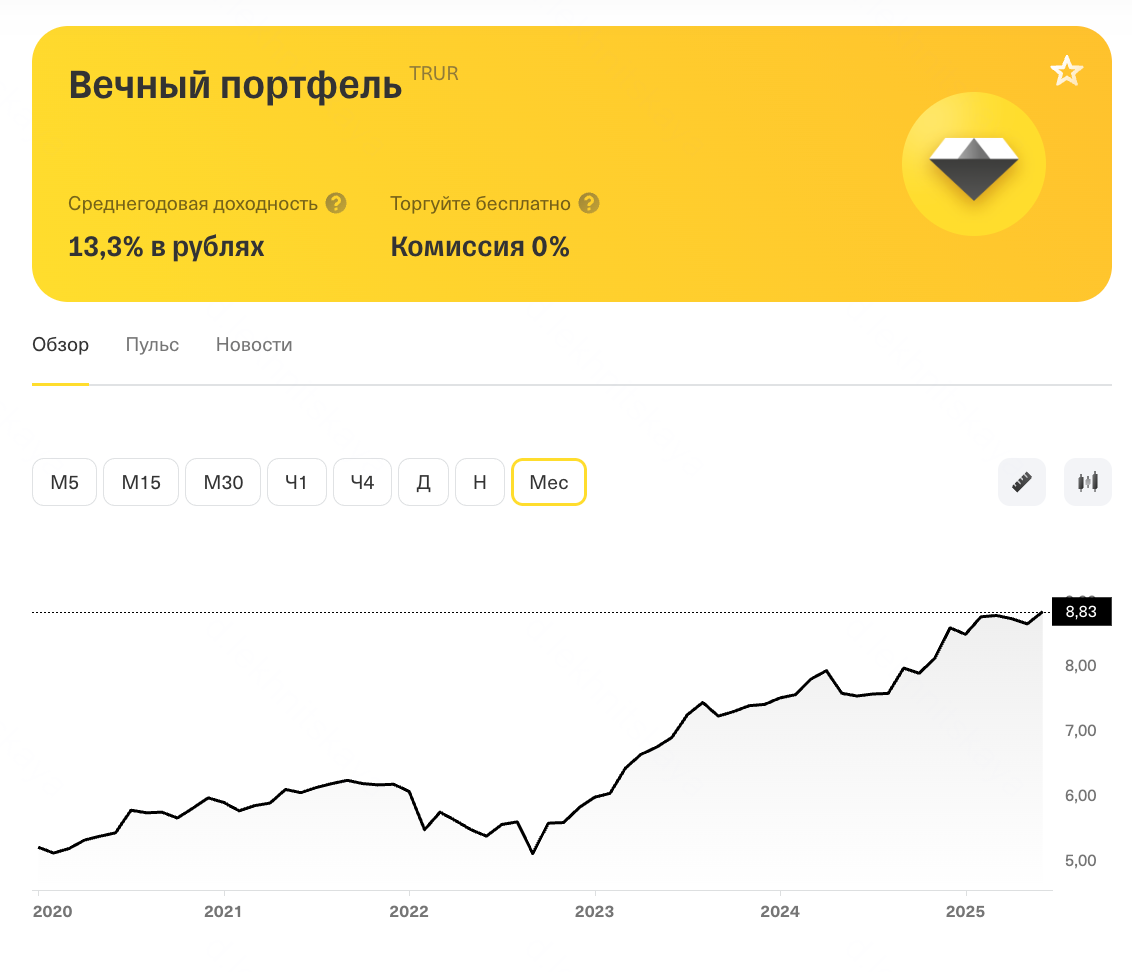Select the М5 timeframe
The image size is (1132, 972).
[x=64, y=482]
